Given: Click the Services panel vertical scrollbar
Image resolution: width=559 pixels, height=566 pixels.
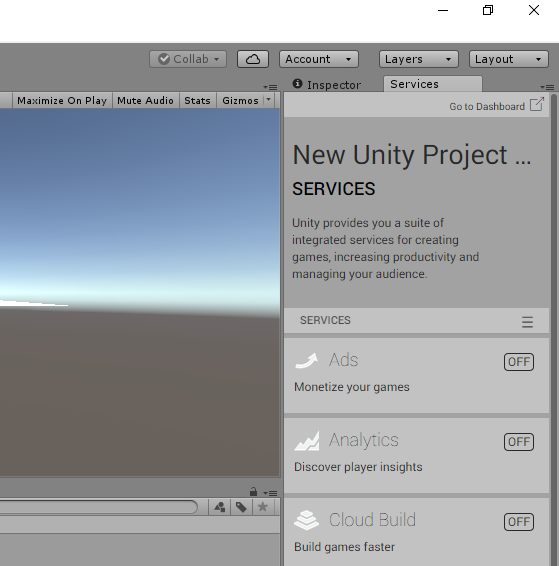Looking at the screenshot, I should click(554, 329).
